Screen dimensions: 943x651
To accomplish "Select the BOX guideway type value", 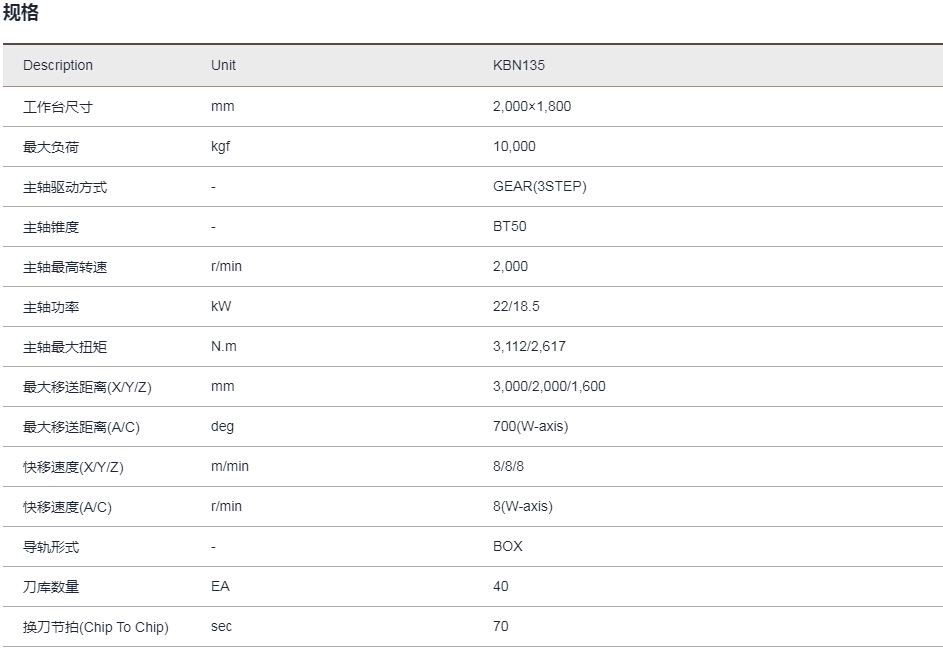I will 508,546.
